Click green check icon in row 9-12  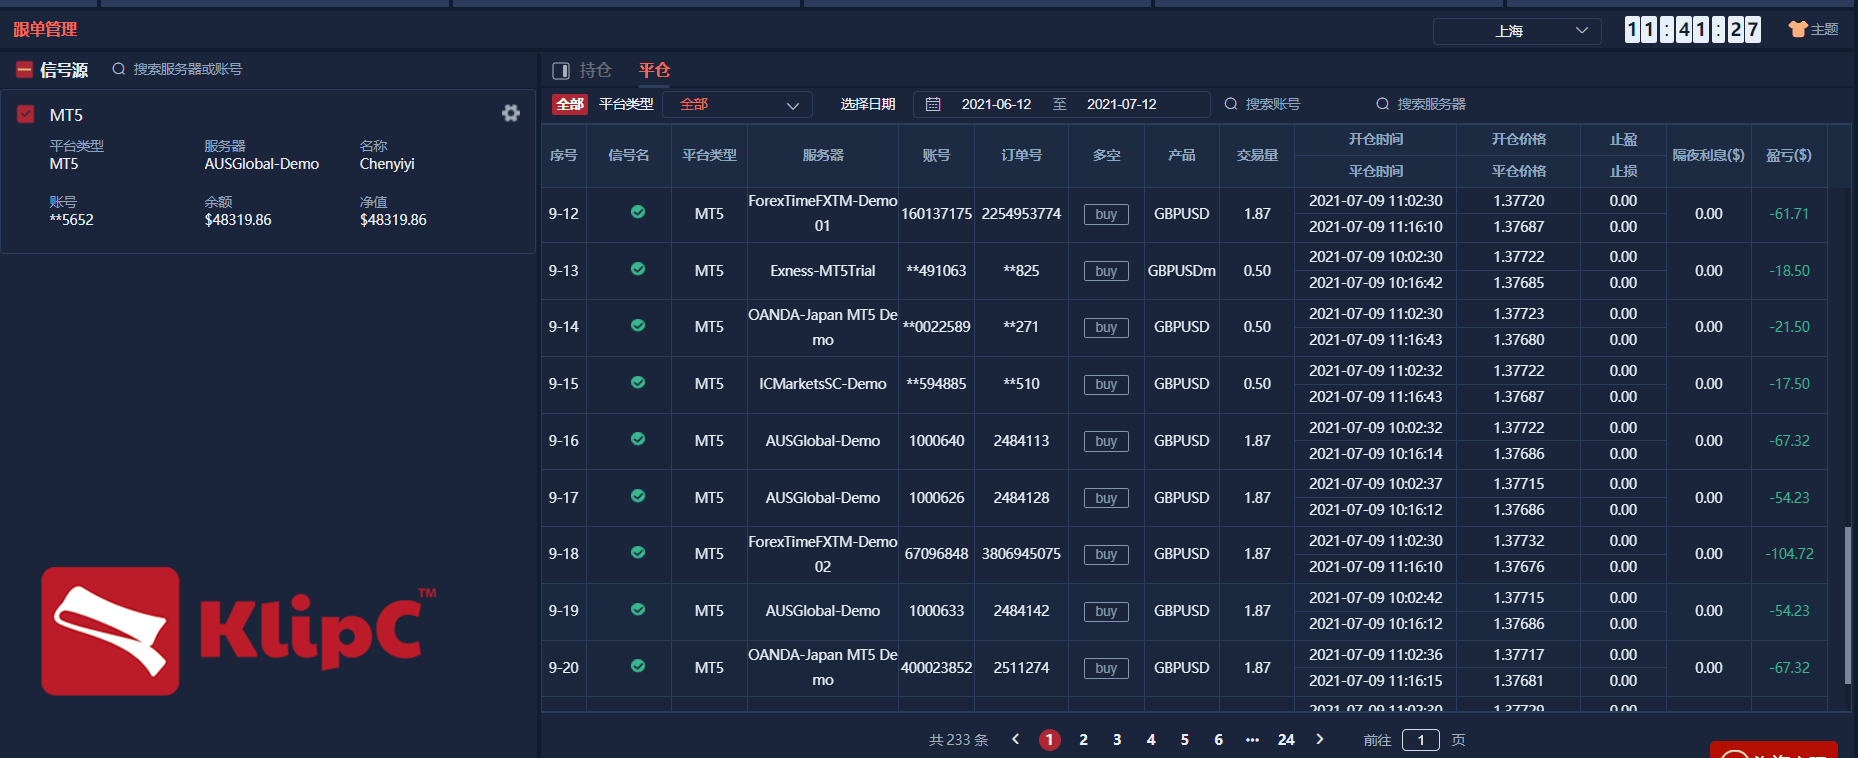pyautogui.click(x=638, y=212)
